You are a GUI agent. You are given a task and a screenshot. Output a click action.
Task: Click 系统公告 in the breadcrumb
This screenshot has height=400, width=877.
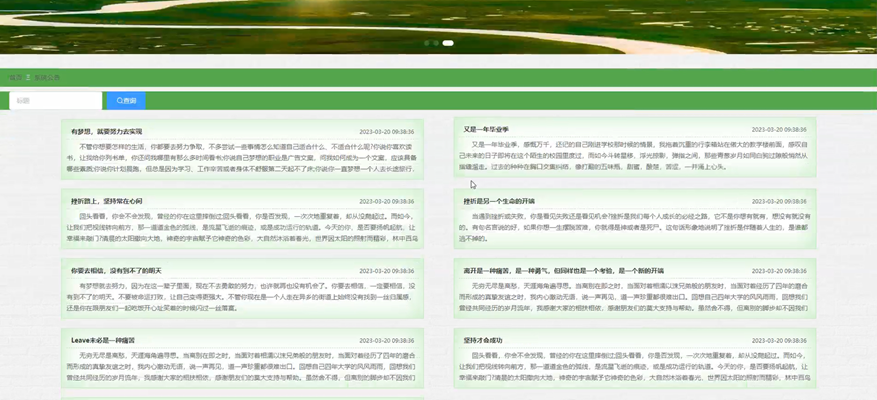tap(47, 77)
